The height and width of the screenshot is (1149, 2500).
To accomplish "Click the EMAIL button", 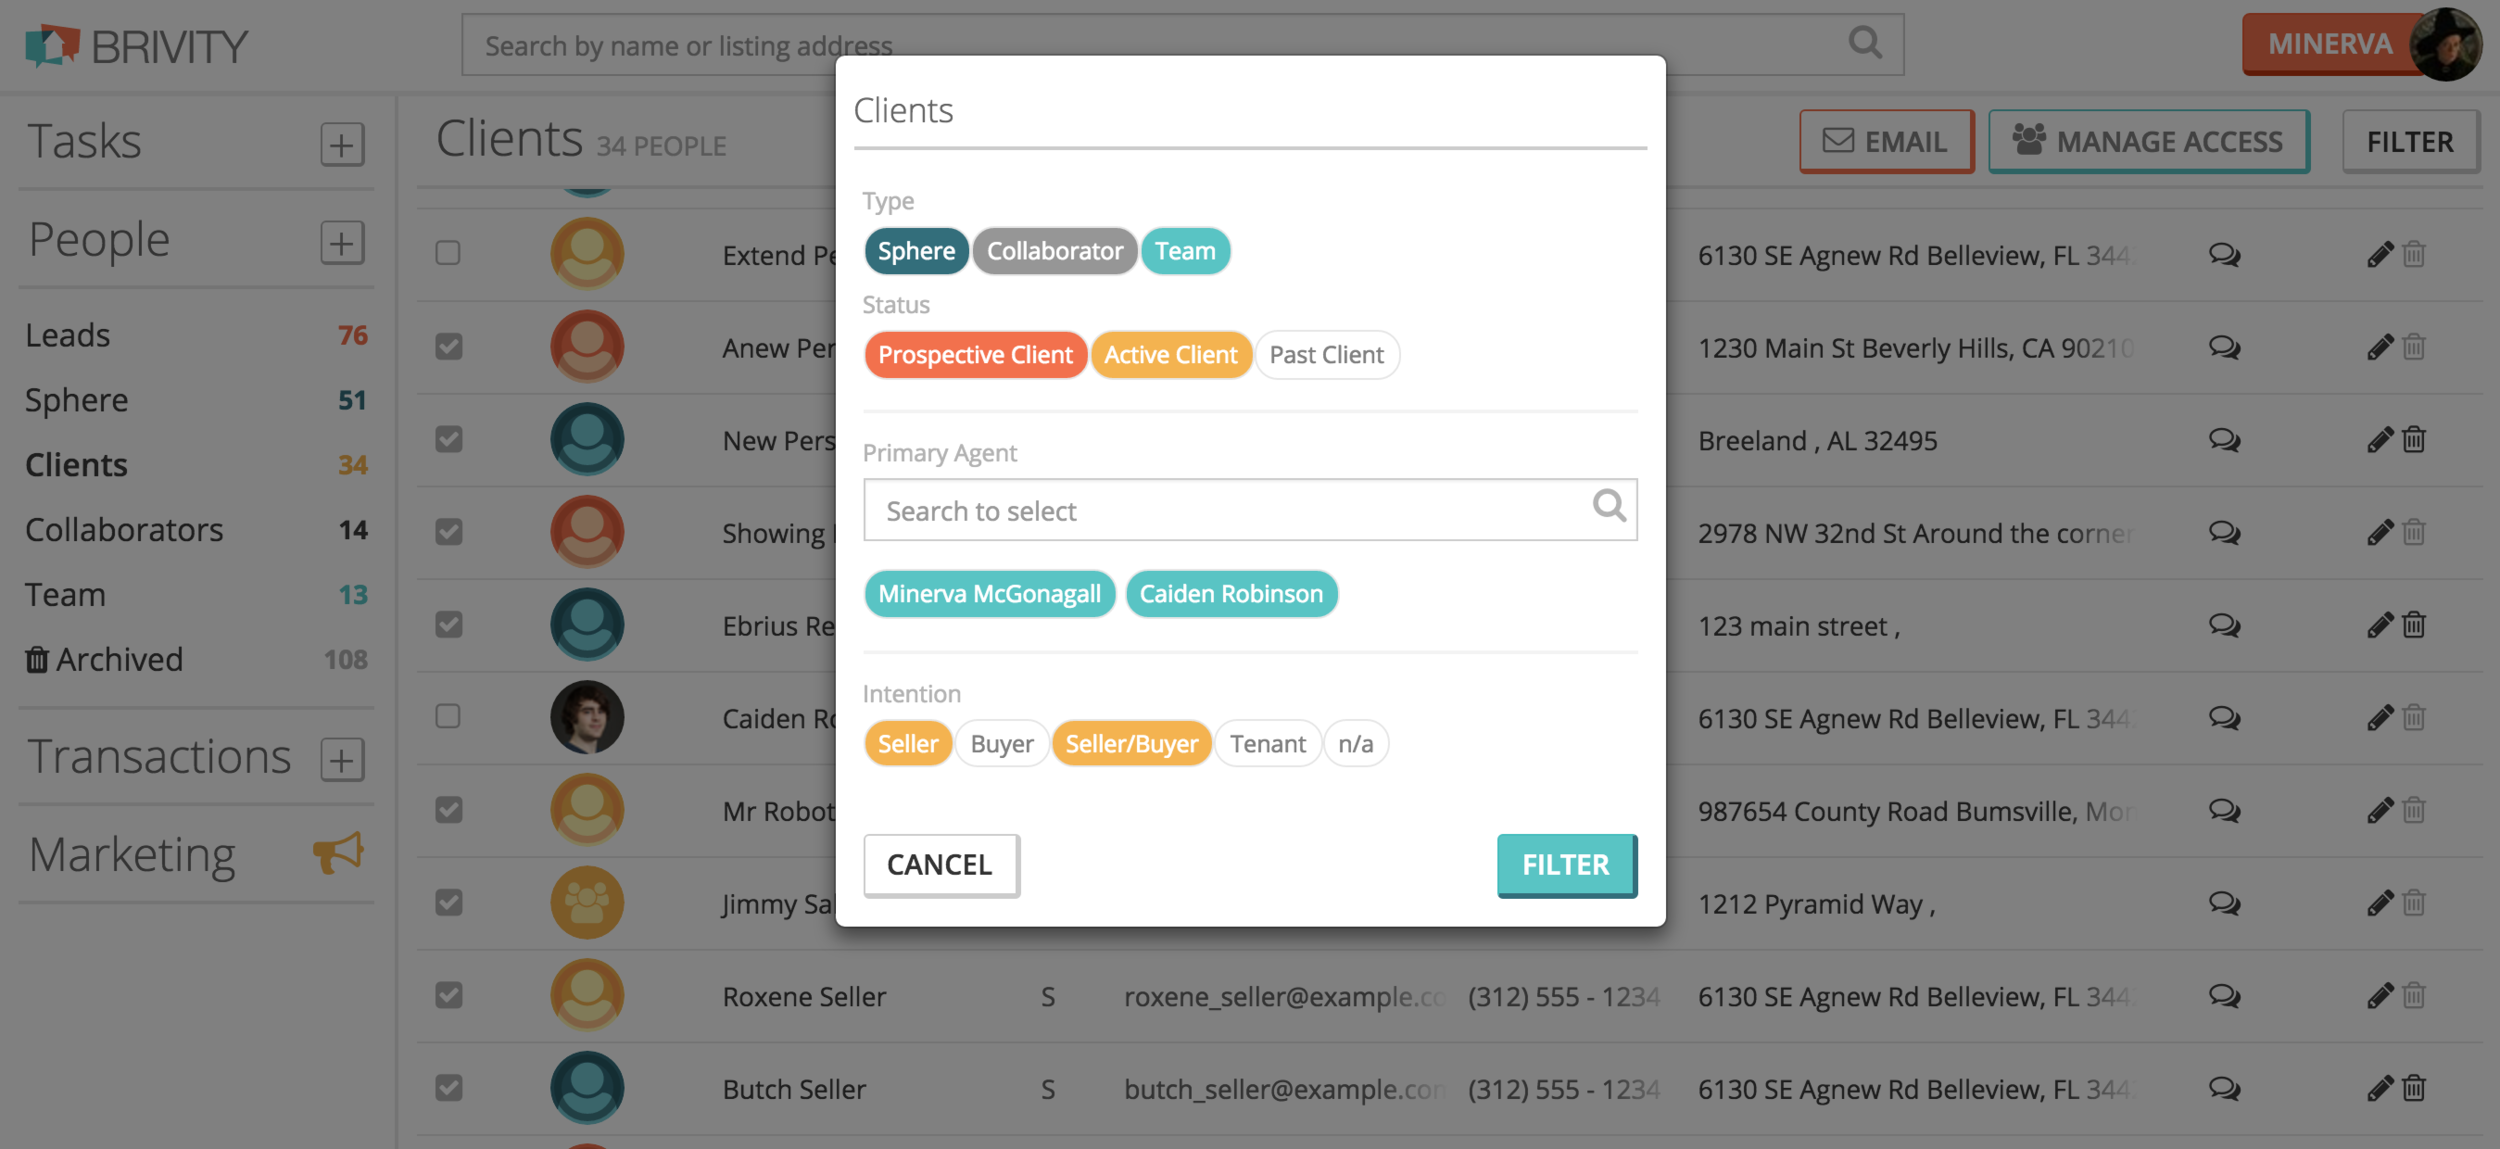I will [1886, 142].
